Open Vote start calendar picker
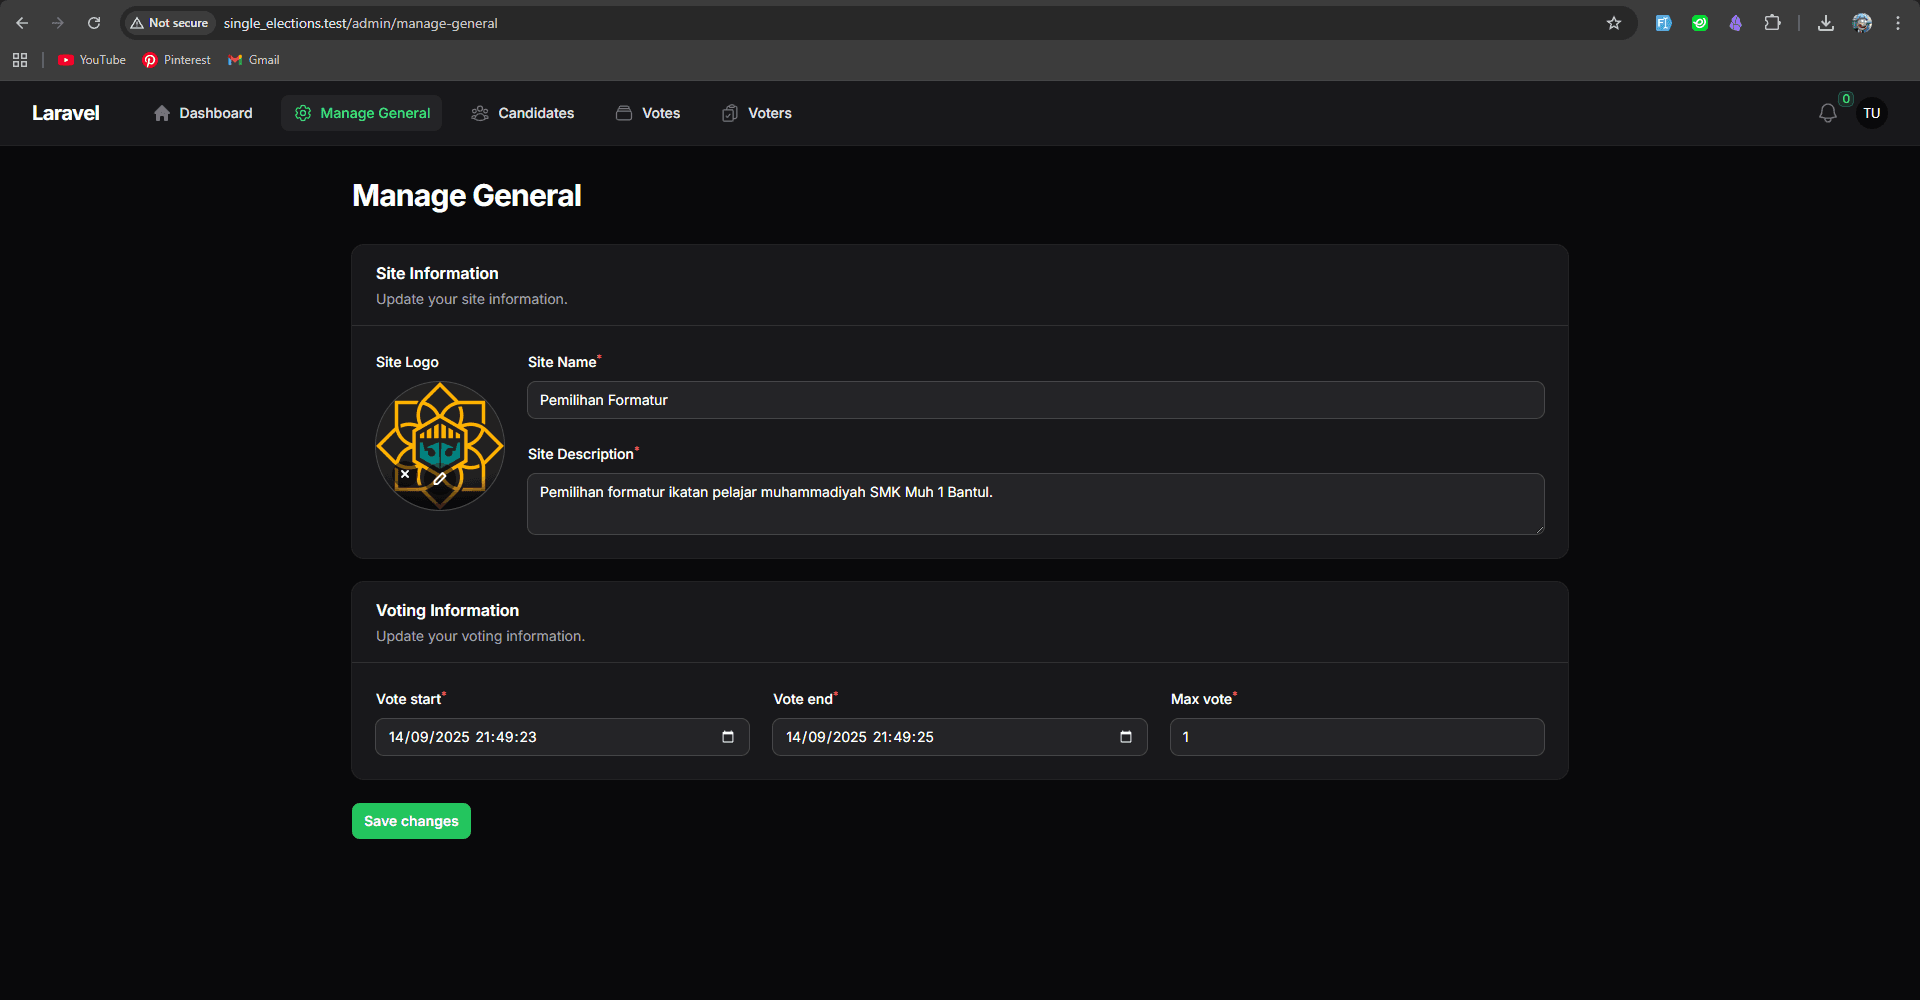Image resolution: width=1920 pixels, height=1000 pixels. pyautogui.click(x=728, y=737)
